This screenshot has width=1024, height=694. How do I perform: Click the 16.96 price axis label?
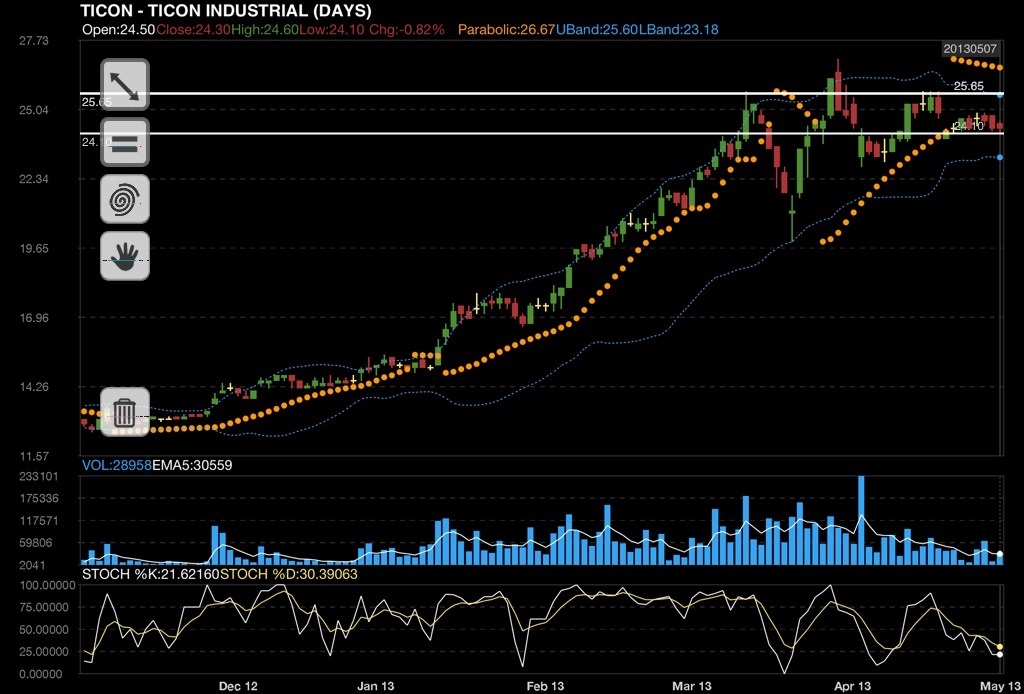[34, 318]
